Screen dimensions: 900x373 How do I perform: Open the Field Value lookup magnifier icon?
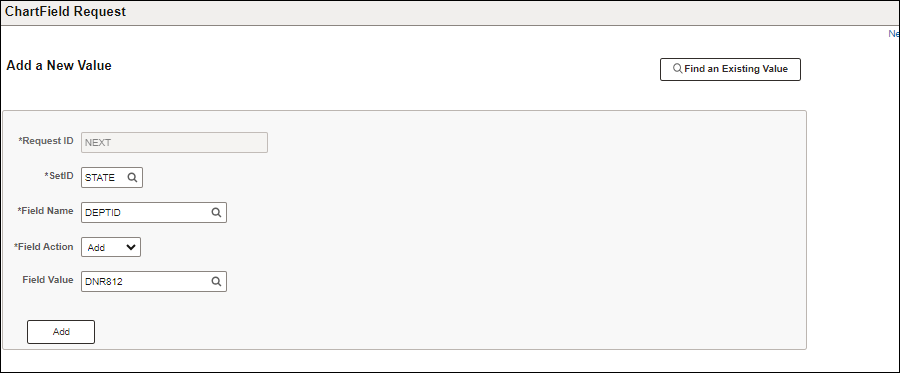[x=216, y=282]
